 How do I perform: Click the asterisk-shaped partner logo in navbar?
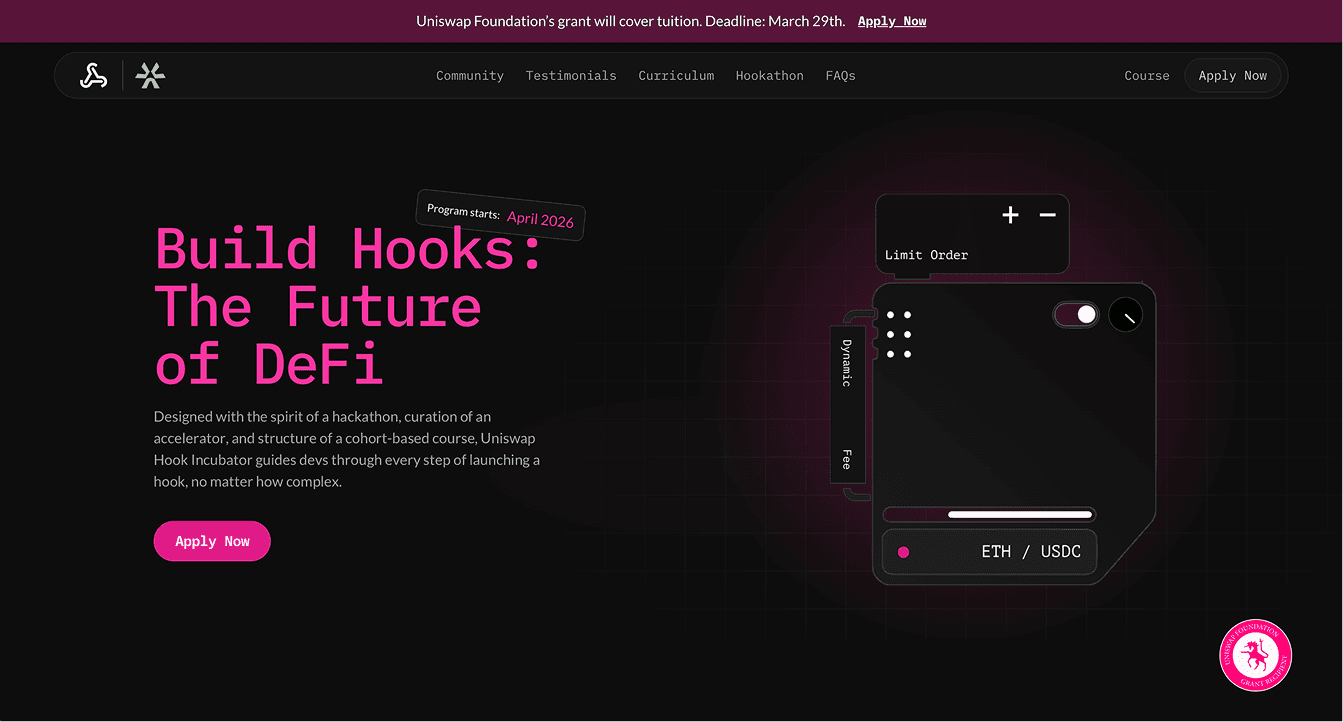[x=150, y=76]
